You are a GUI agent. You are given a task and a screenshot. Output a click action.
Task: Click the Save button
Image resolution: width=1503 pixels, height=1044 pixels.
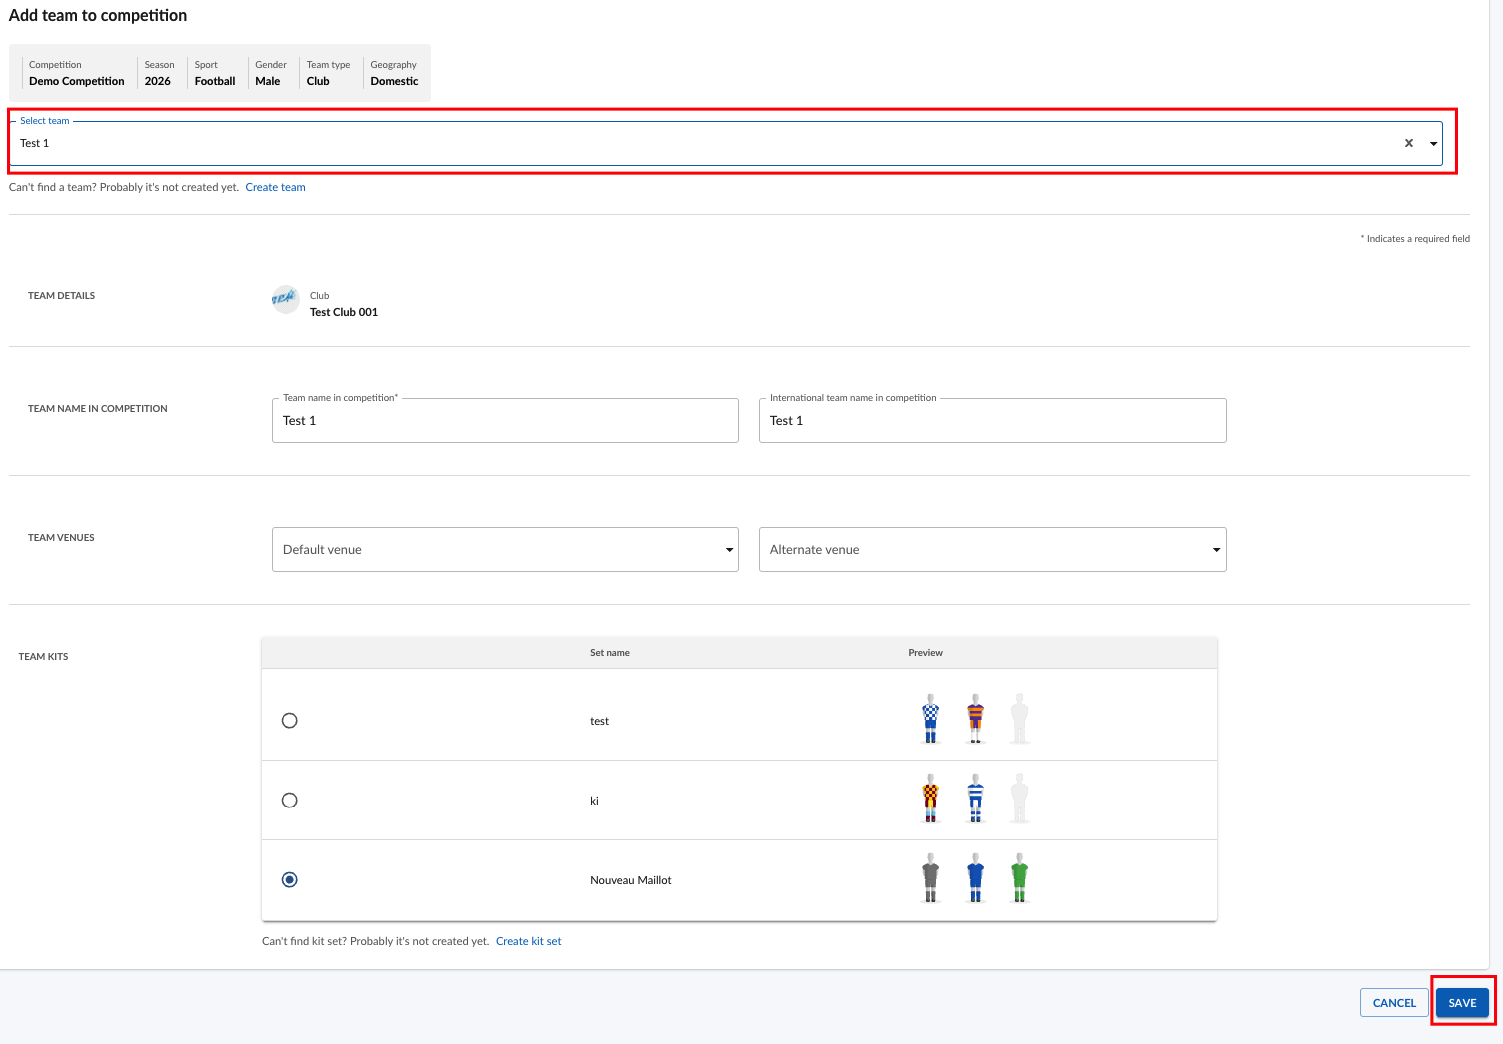[1462, 1003]
